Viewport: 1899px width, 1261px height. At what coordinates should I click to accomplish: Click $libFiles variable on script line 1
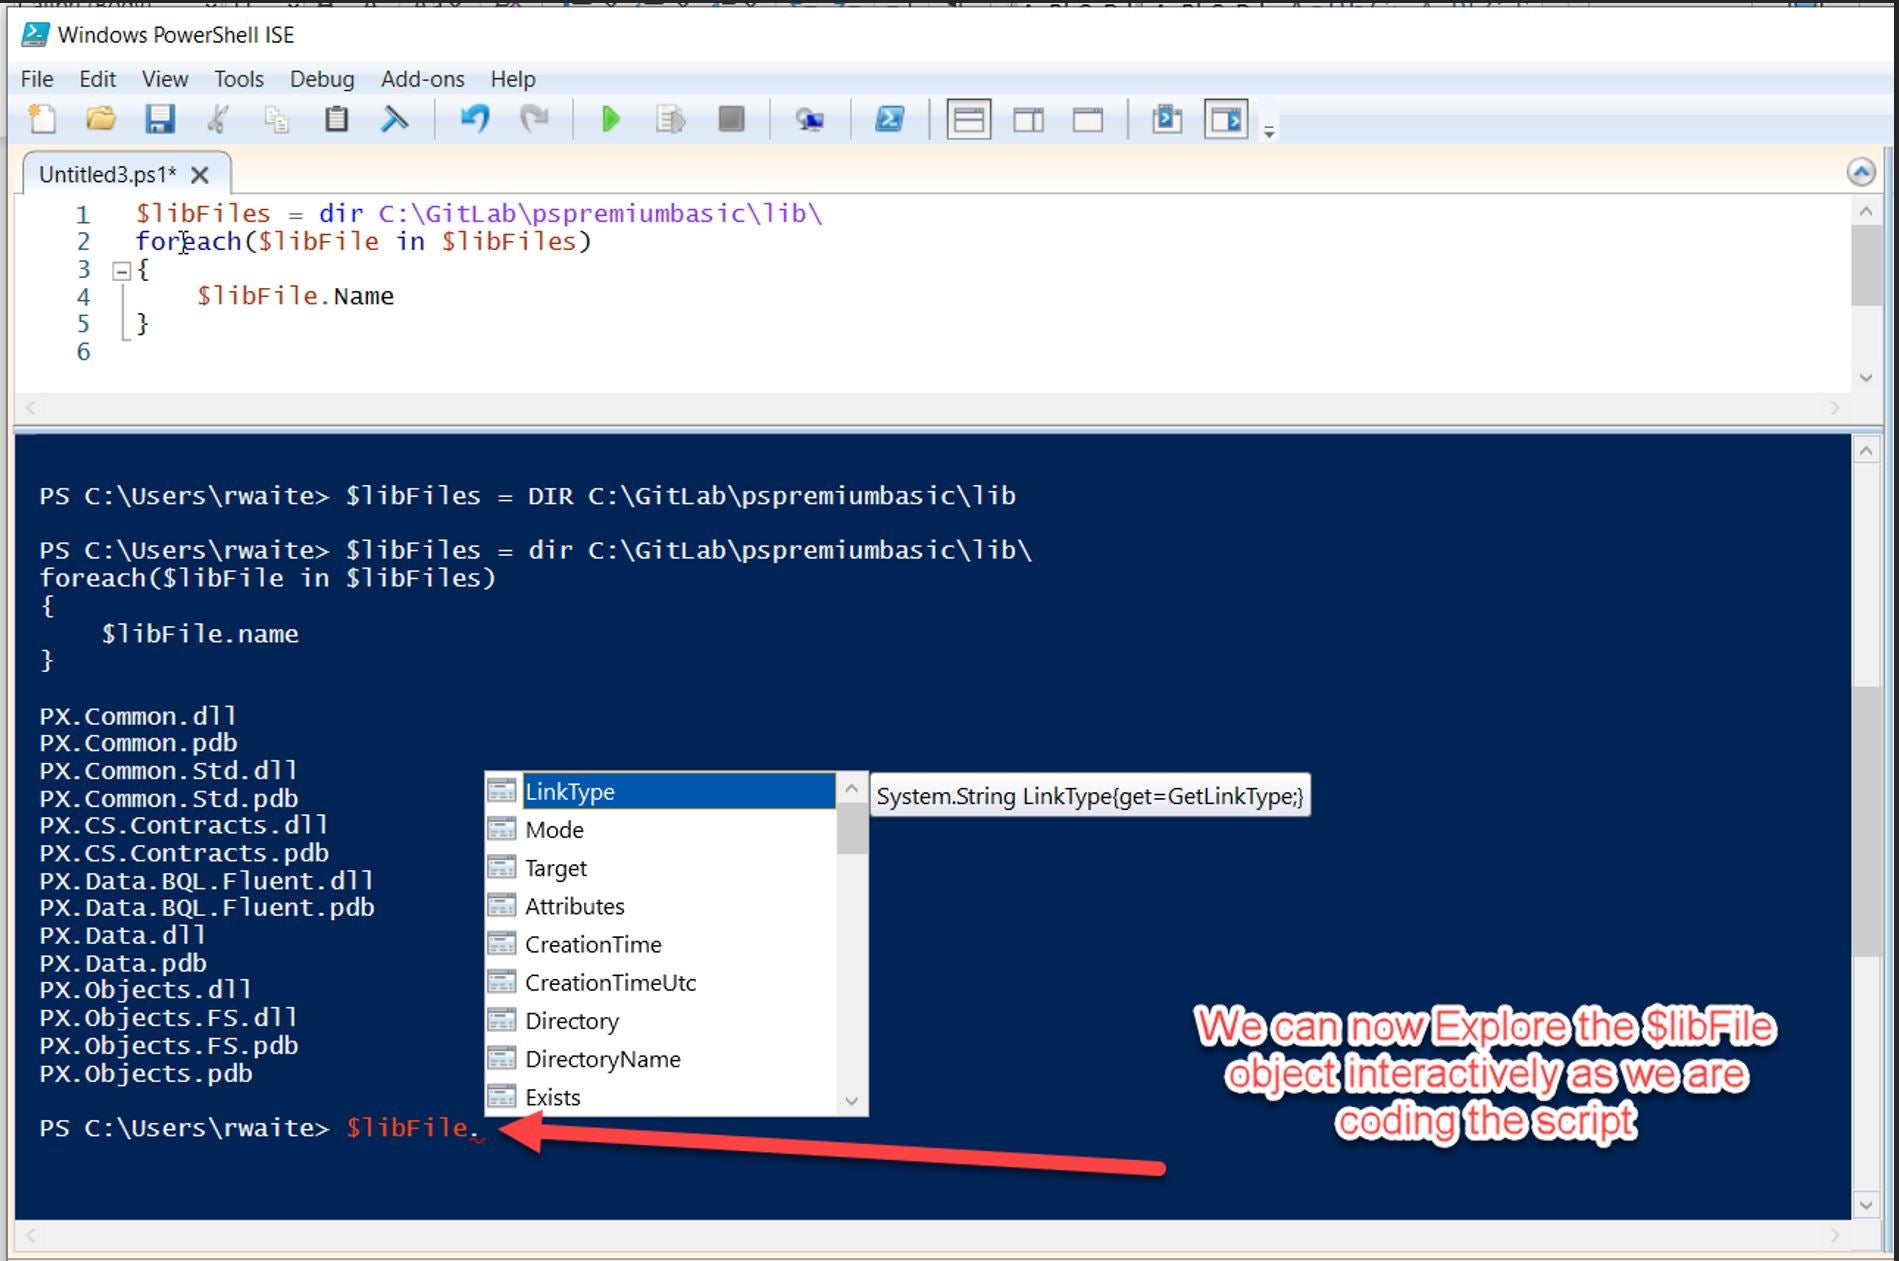203,213
